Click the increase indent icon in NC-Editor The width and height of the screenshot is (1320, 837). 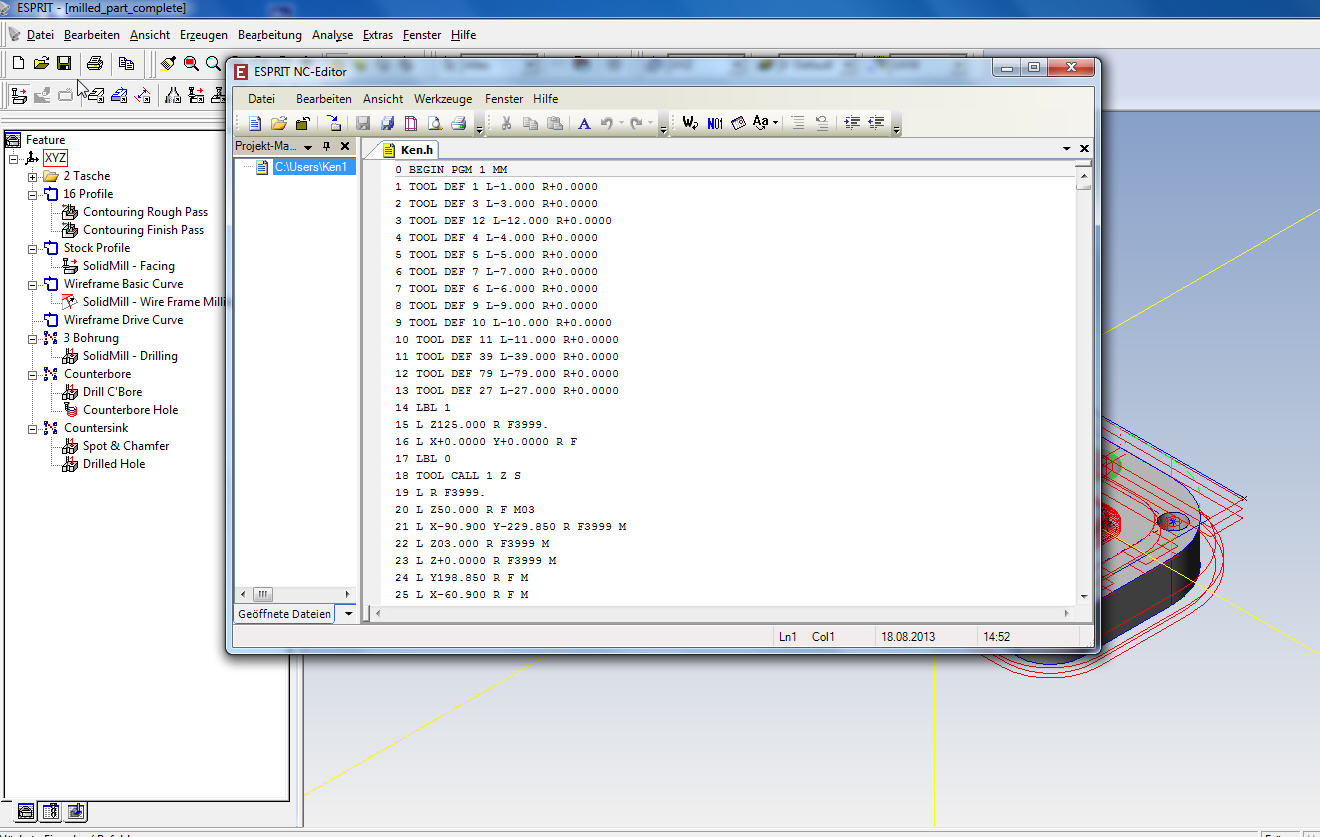(852, 124)
